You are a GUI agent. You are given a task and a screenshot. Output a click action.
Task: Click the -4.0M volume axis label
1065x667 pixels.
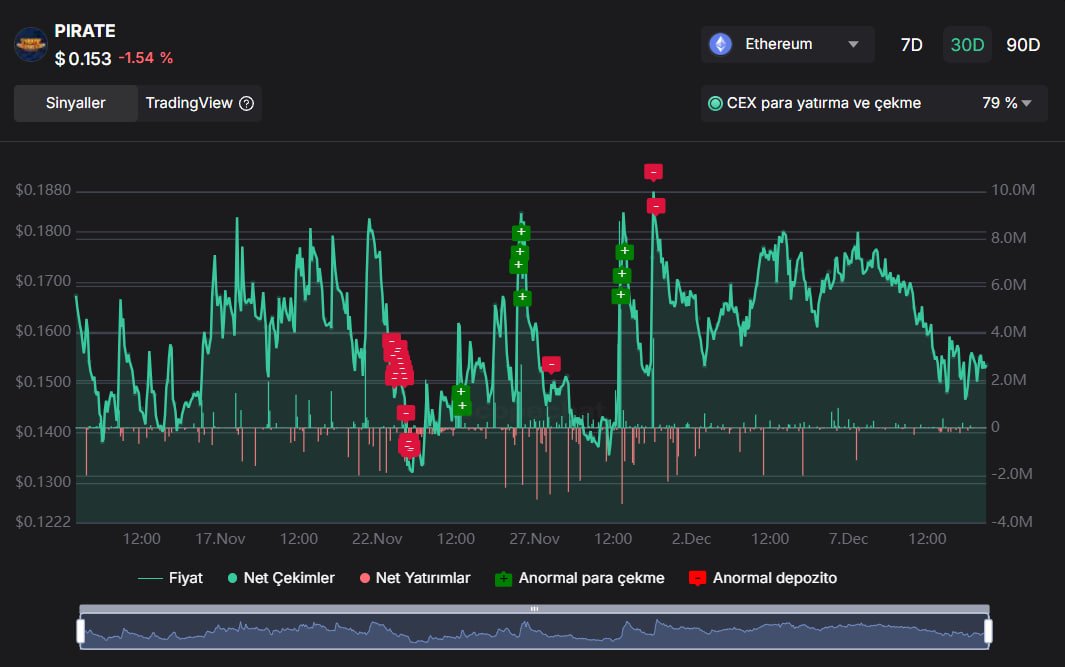(x=1012, y=522)
